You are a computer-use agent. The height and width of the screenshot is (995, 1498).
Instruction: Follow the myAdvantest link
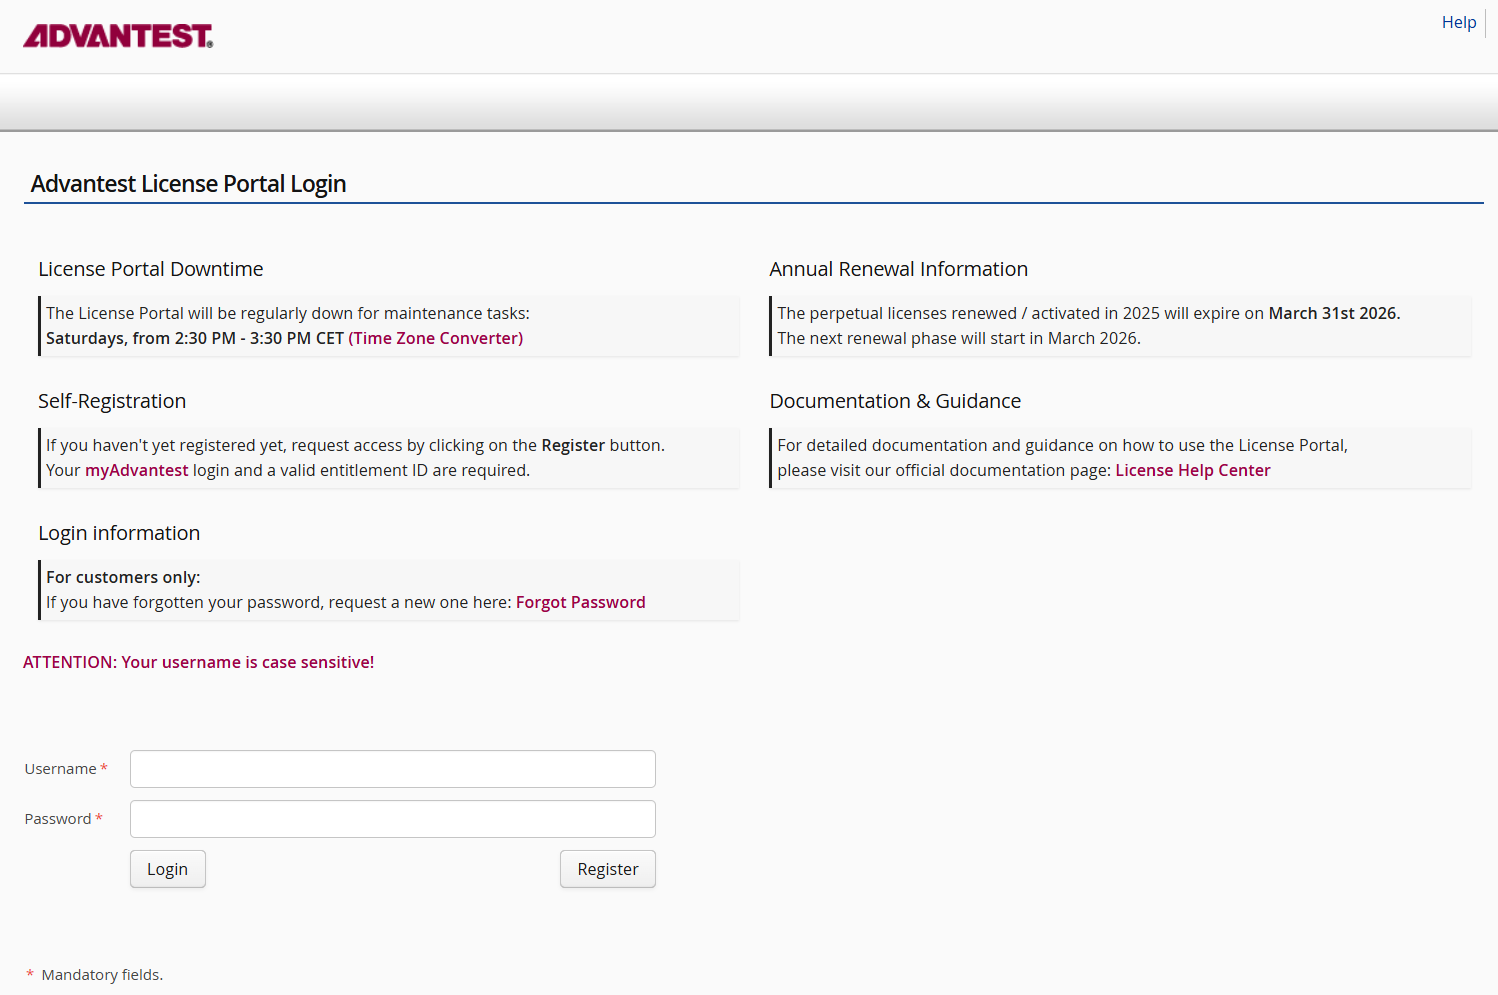tap(136, 470)
